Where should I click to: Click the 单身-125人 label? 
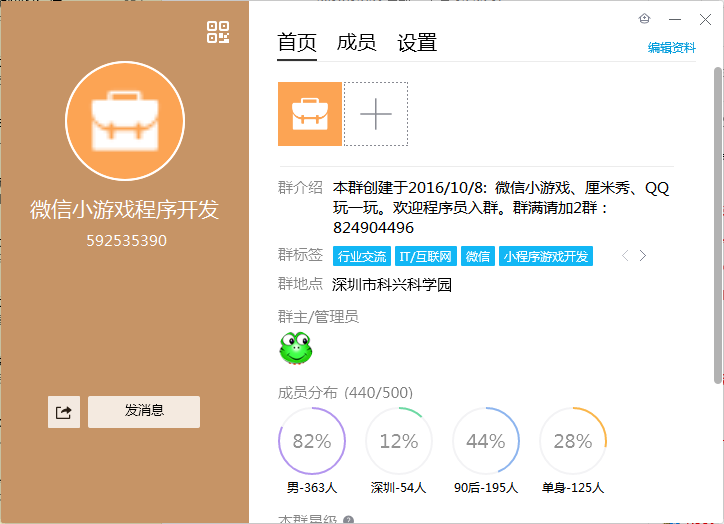pos(573,488)
